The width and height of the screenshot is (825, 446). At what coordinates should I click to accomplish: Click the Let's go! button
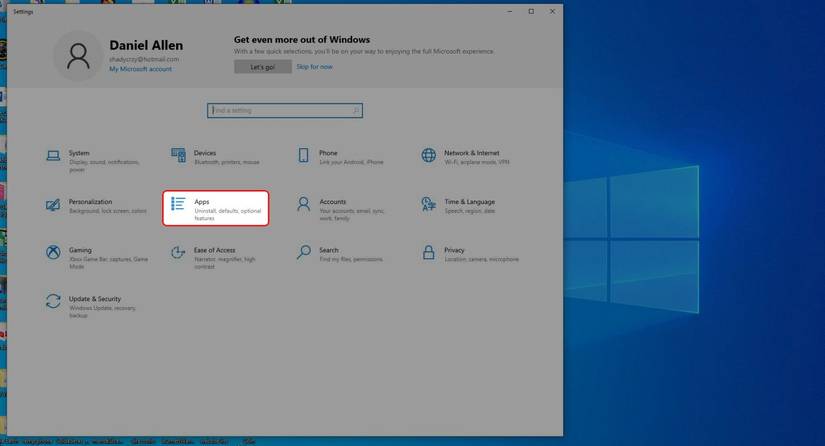tap(263, 67)
